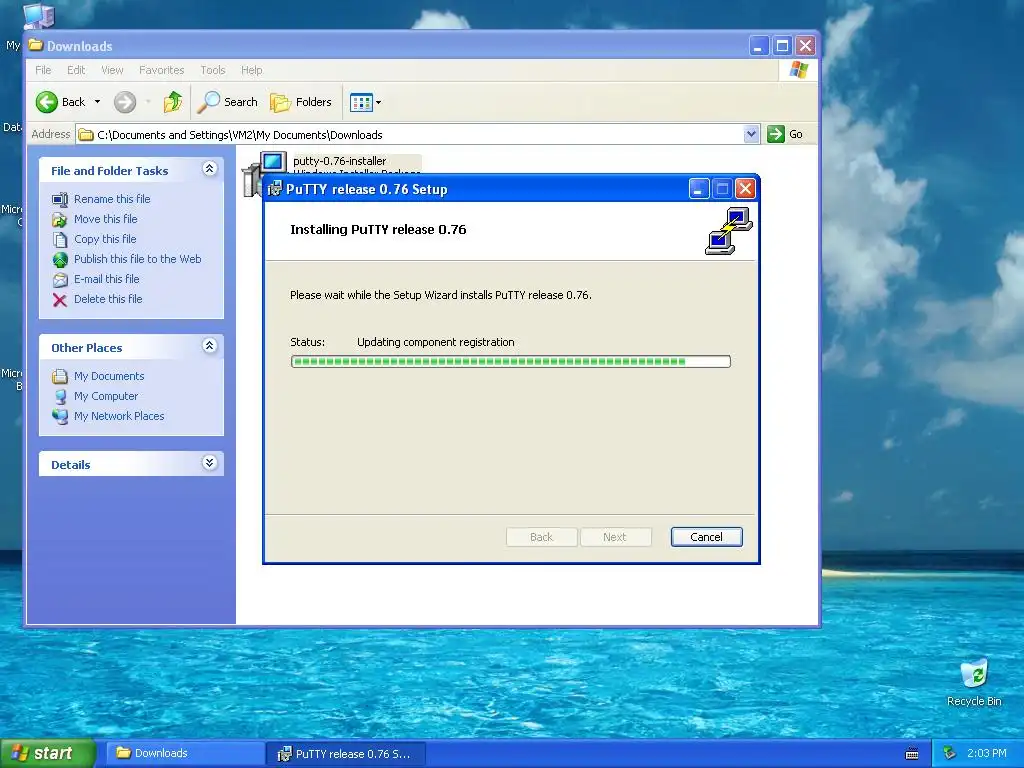Click the Rename this file icon
The height and width of the screenshot is (768, 1024).
[60, 199]
